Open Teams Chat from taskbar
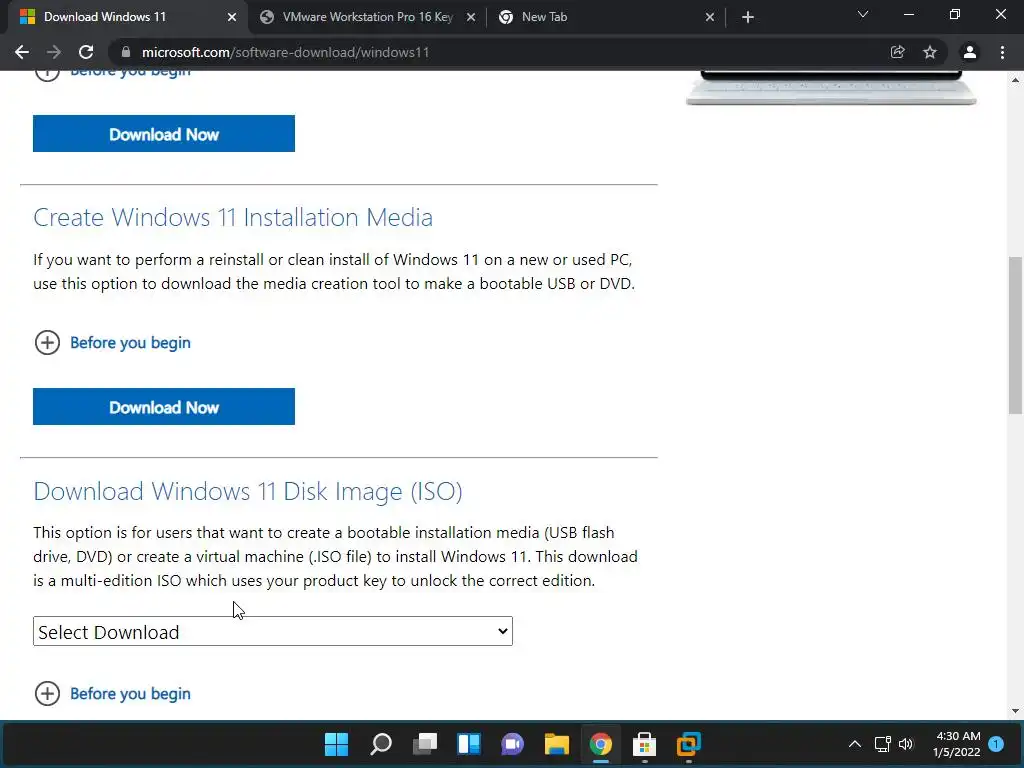This screenshot has width=1024, height=768. pyautogui.click(x=513, y=744)
